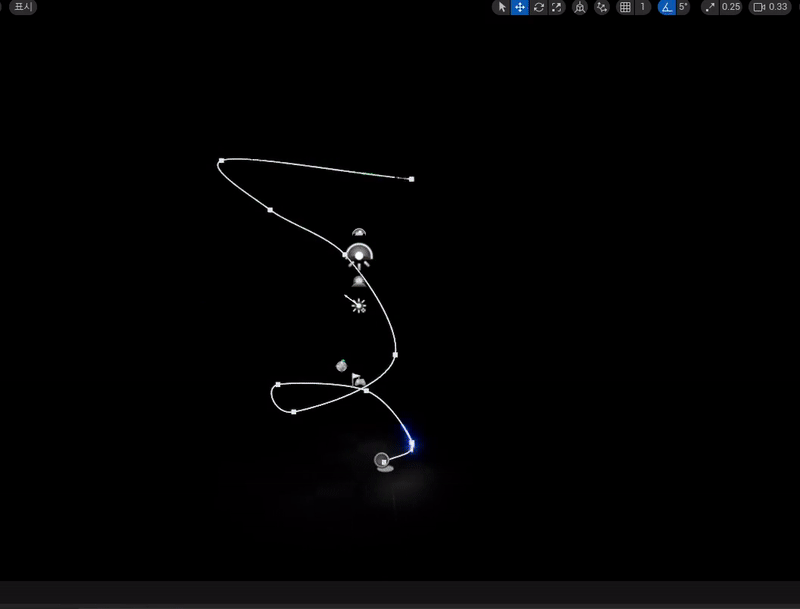Toggle grid snapping on or off
Screen dimensions: 800x609
click(x=626, y=7)
